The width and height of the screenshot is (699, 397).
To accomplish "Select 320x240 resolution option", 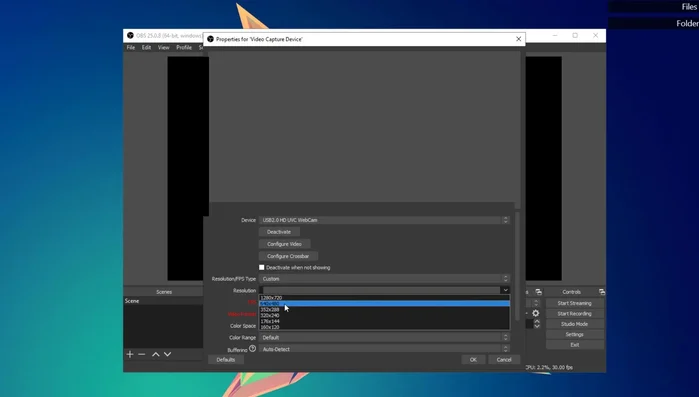I will tap(384, 315).
